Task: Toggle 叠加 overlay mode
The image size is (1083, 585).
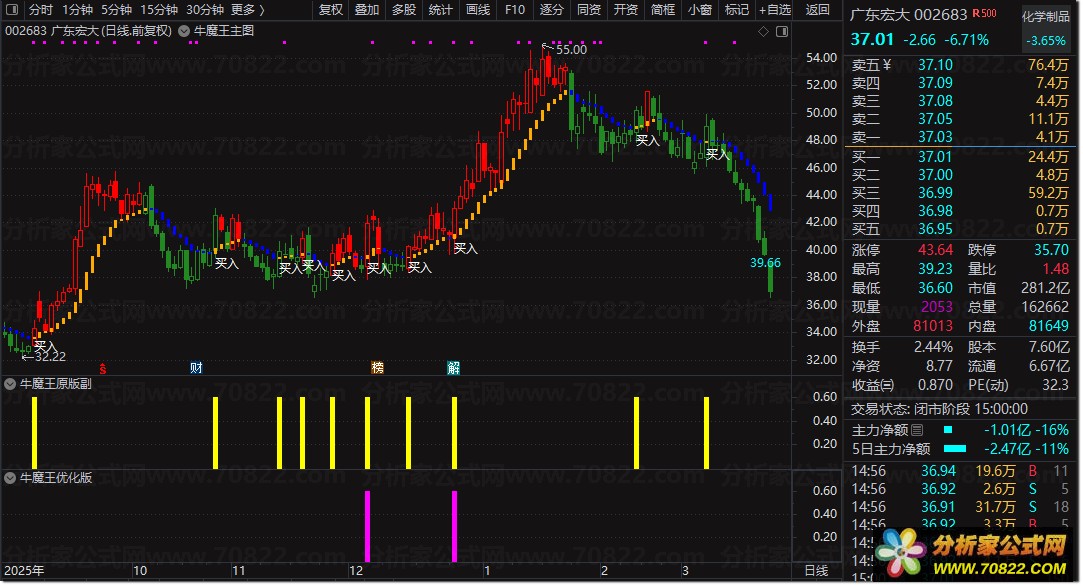Action: 367,10
